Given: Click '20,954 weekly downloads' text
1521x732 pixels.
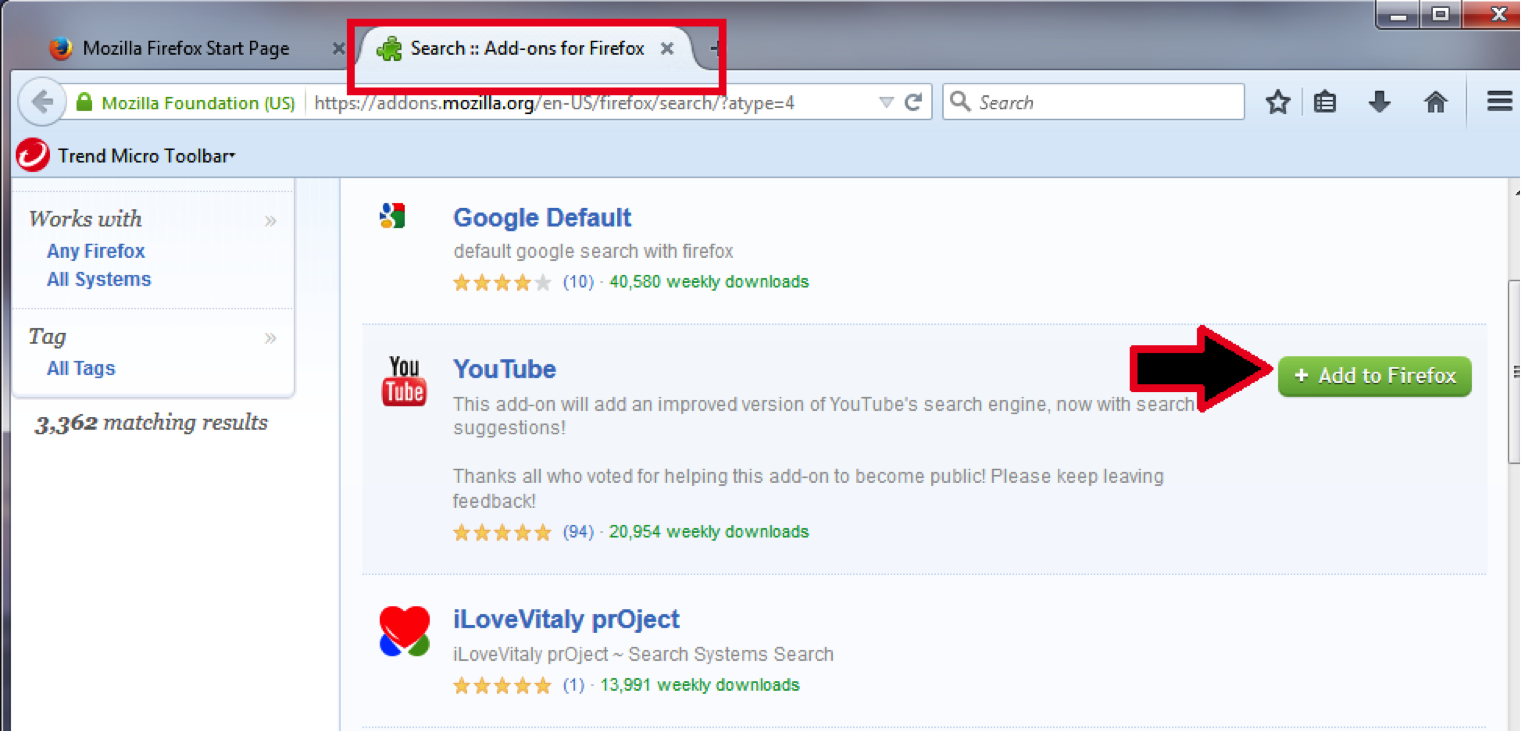Looking at the screenshot, I should [x=709, y=532].
